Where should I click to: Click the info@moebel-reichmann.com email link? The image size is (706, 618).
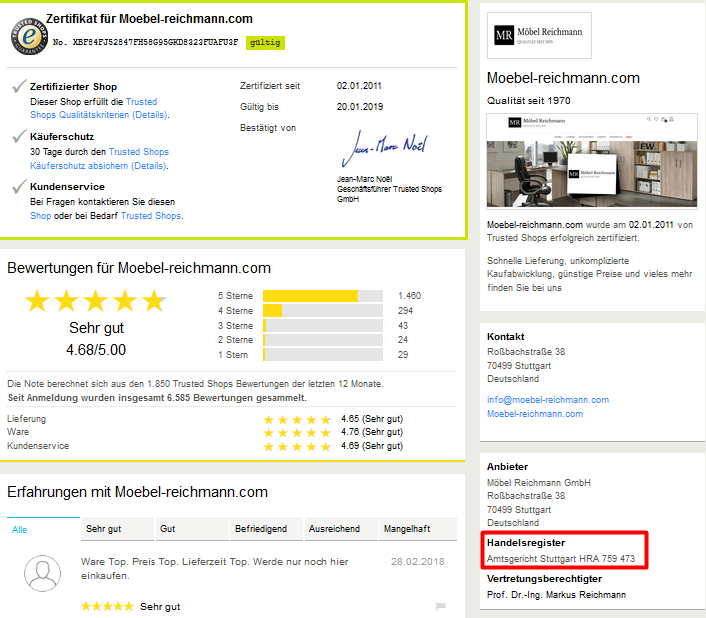[548, 400]
